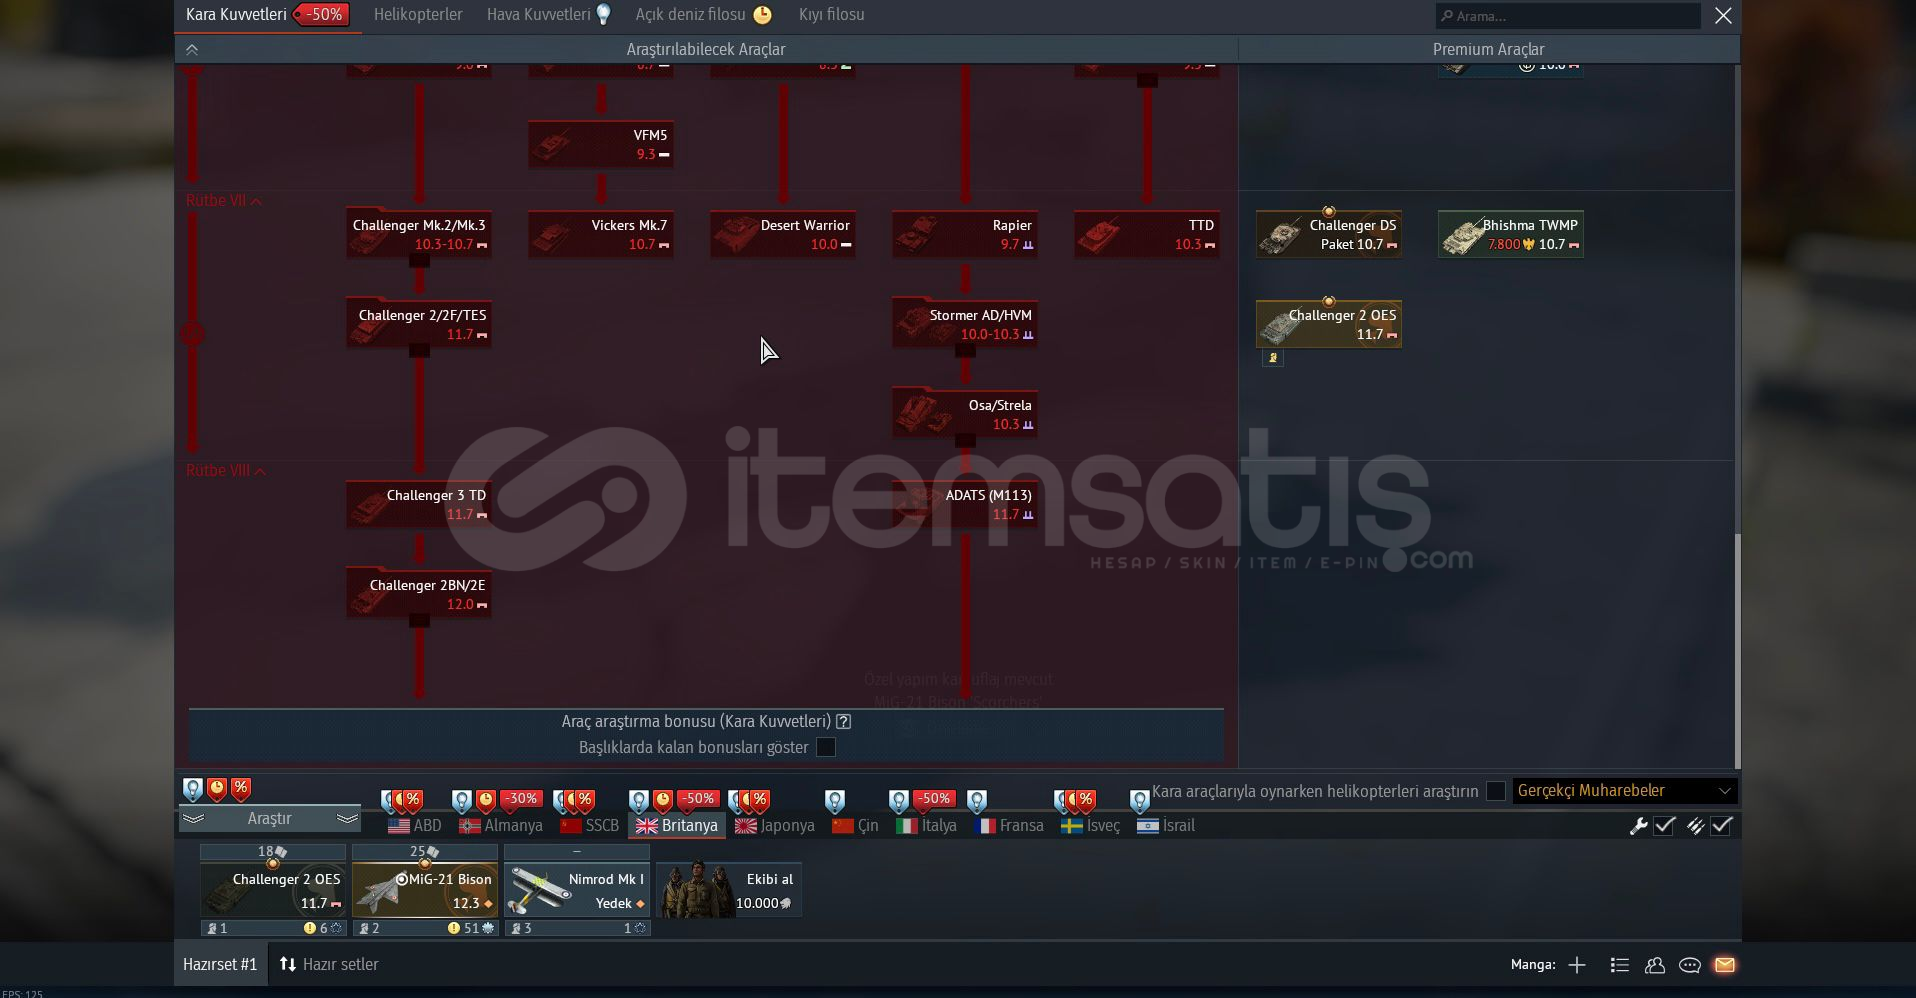
Task: Click the vertical scrollbar of the research tree
Action: point(1737,650)
